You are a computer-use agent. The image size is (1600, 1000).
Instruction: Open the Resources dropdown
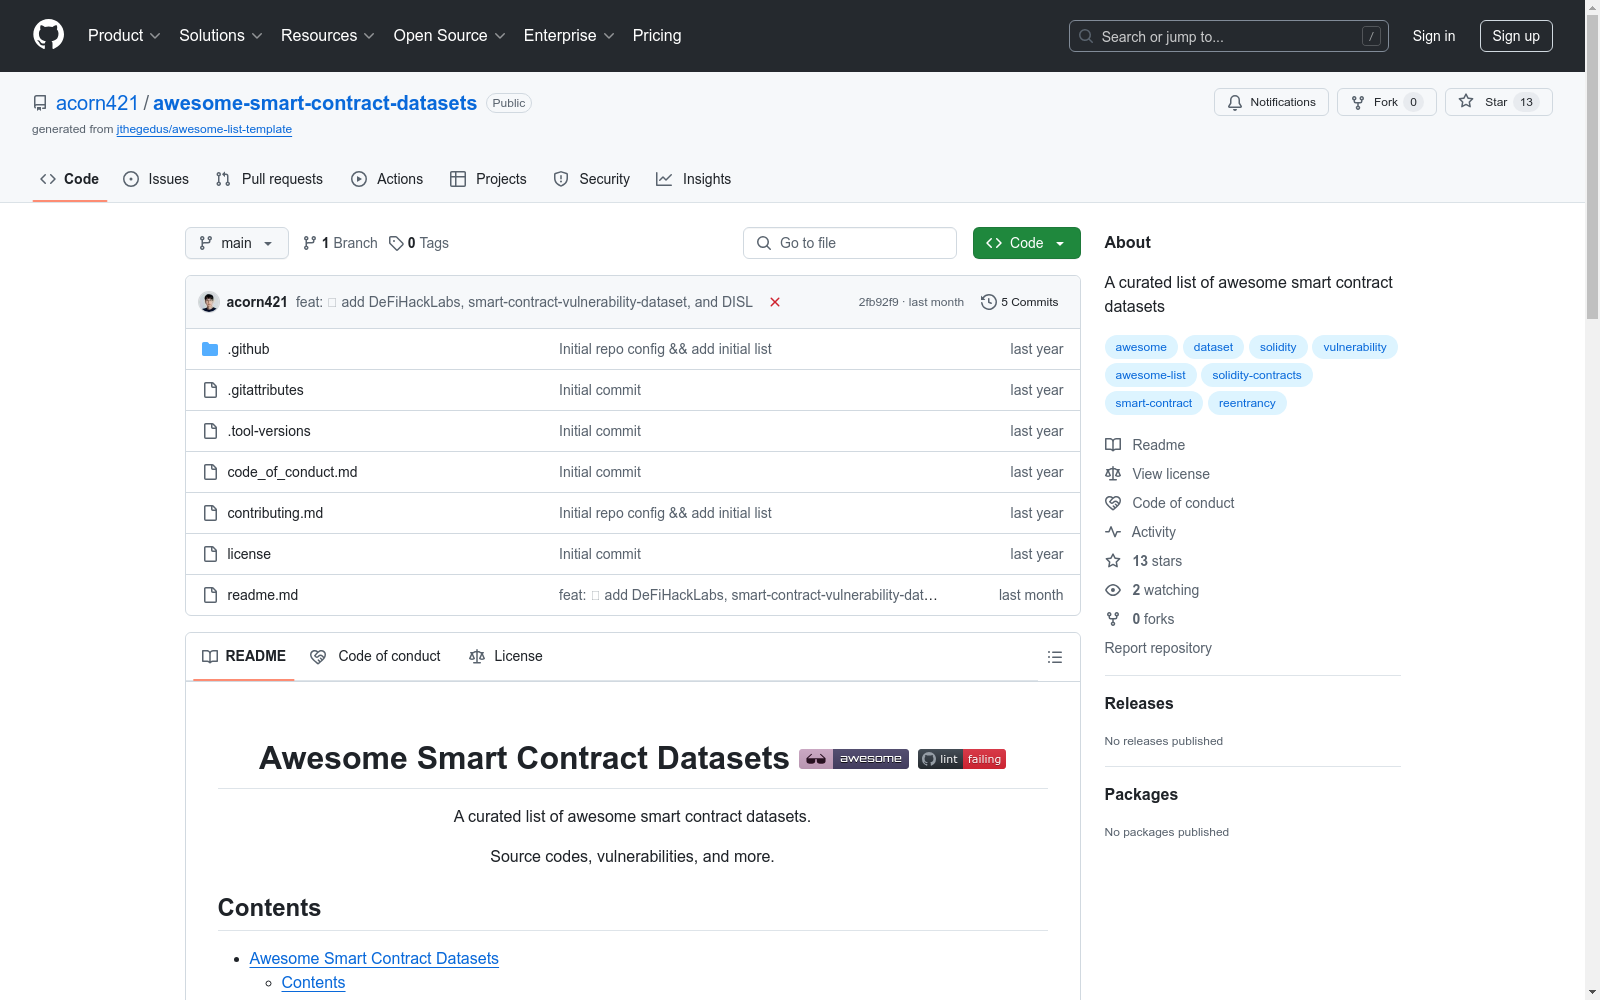click(328, 35)
